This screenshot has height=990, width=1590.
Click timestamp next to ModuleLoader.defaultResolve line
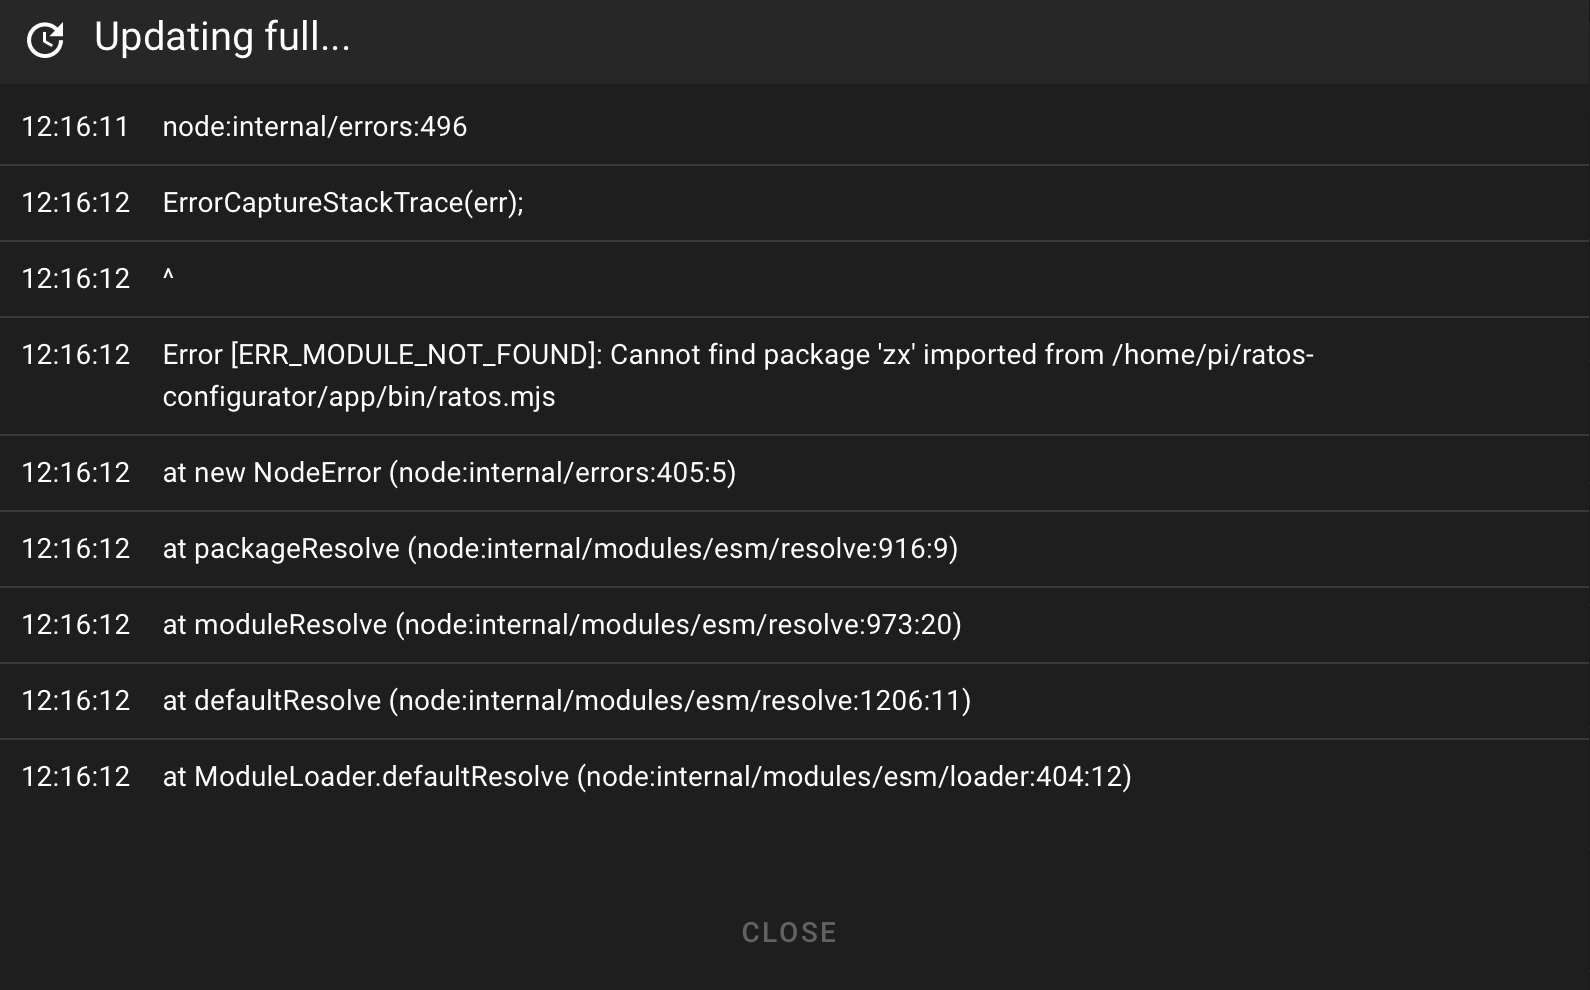(x=76, y=777)
